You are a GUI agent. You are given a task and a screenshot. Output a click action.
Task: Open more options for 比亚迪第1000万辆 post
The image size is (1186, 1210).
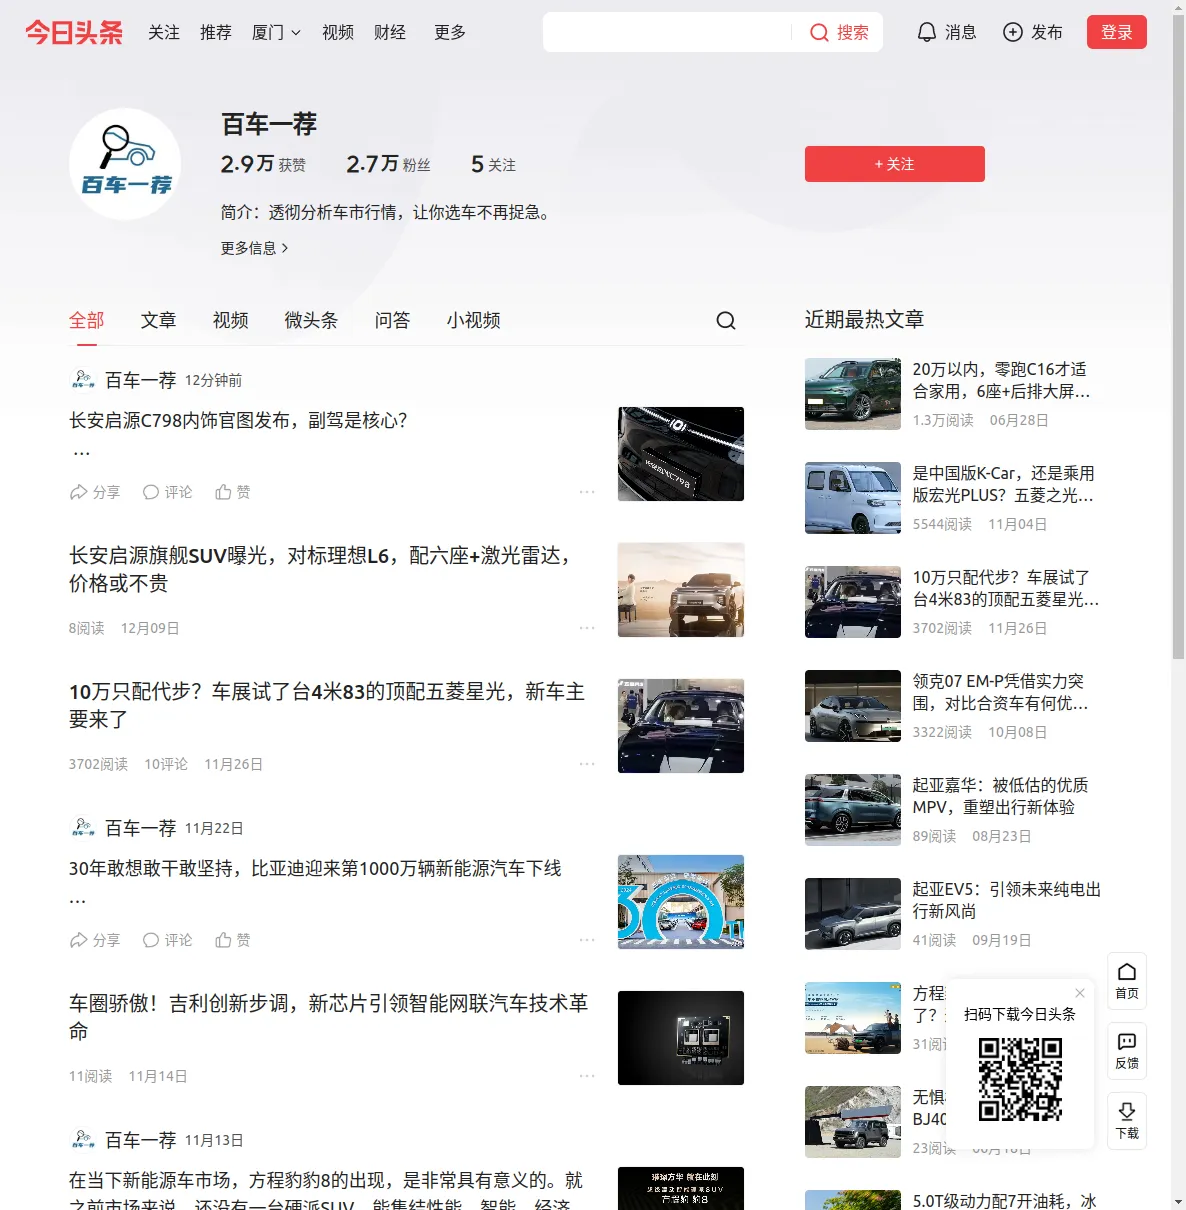click(x=587, y=940)
